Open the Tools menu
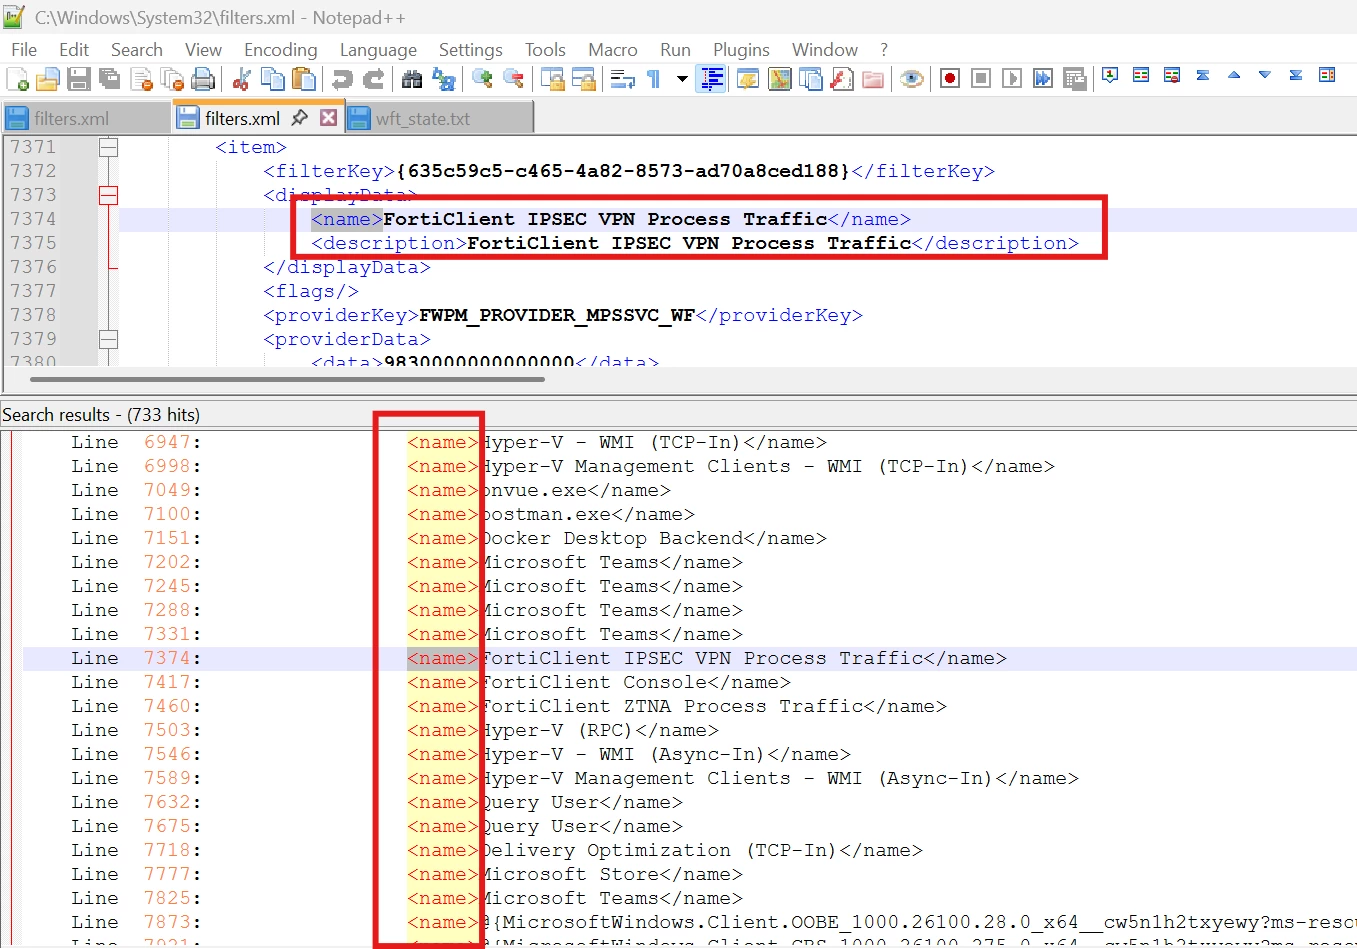 [x=545, y=50]
